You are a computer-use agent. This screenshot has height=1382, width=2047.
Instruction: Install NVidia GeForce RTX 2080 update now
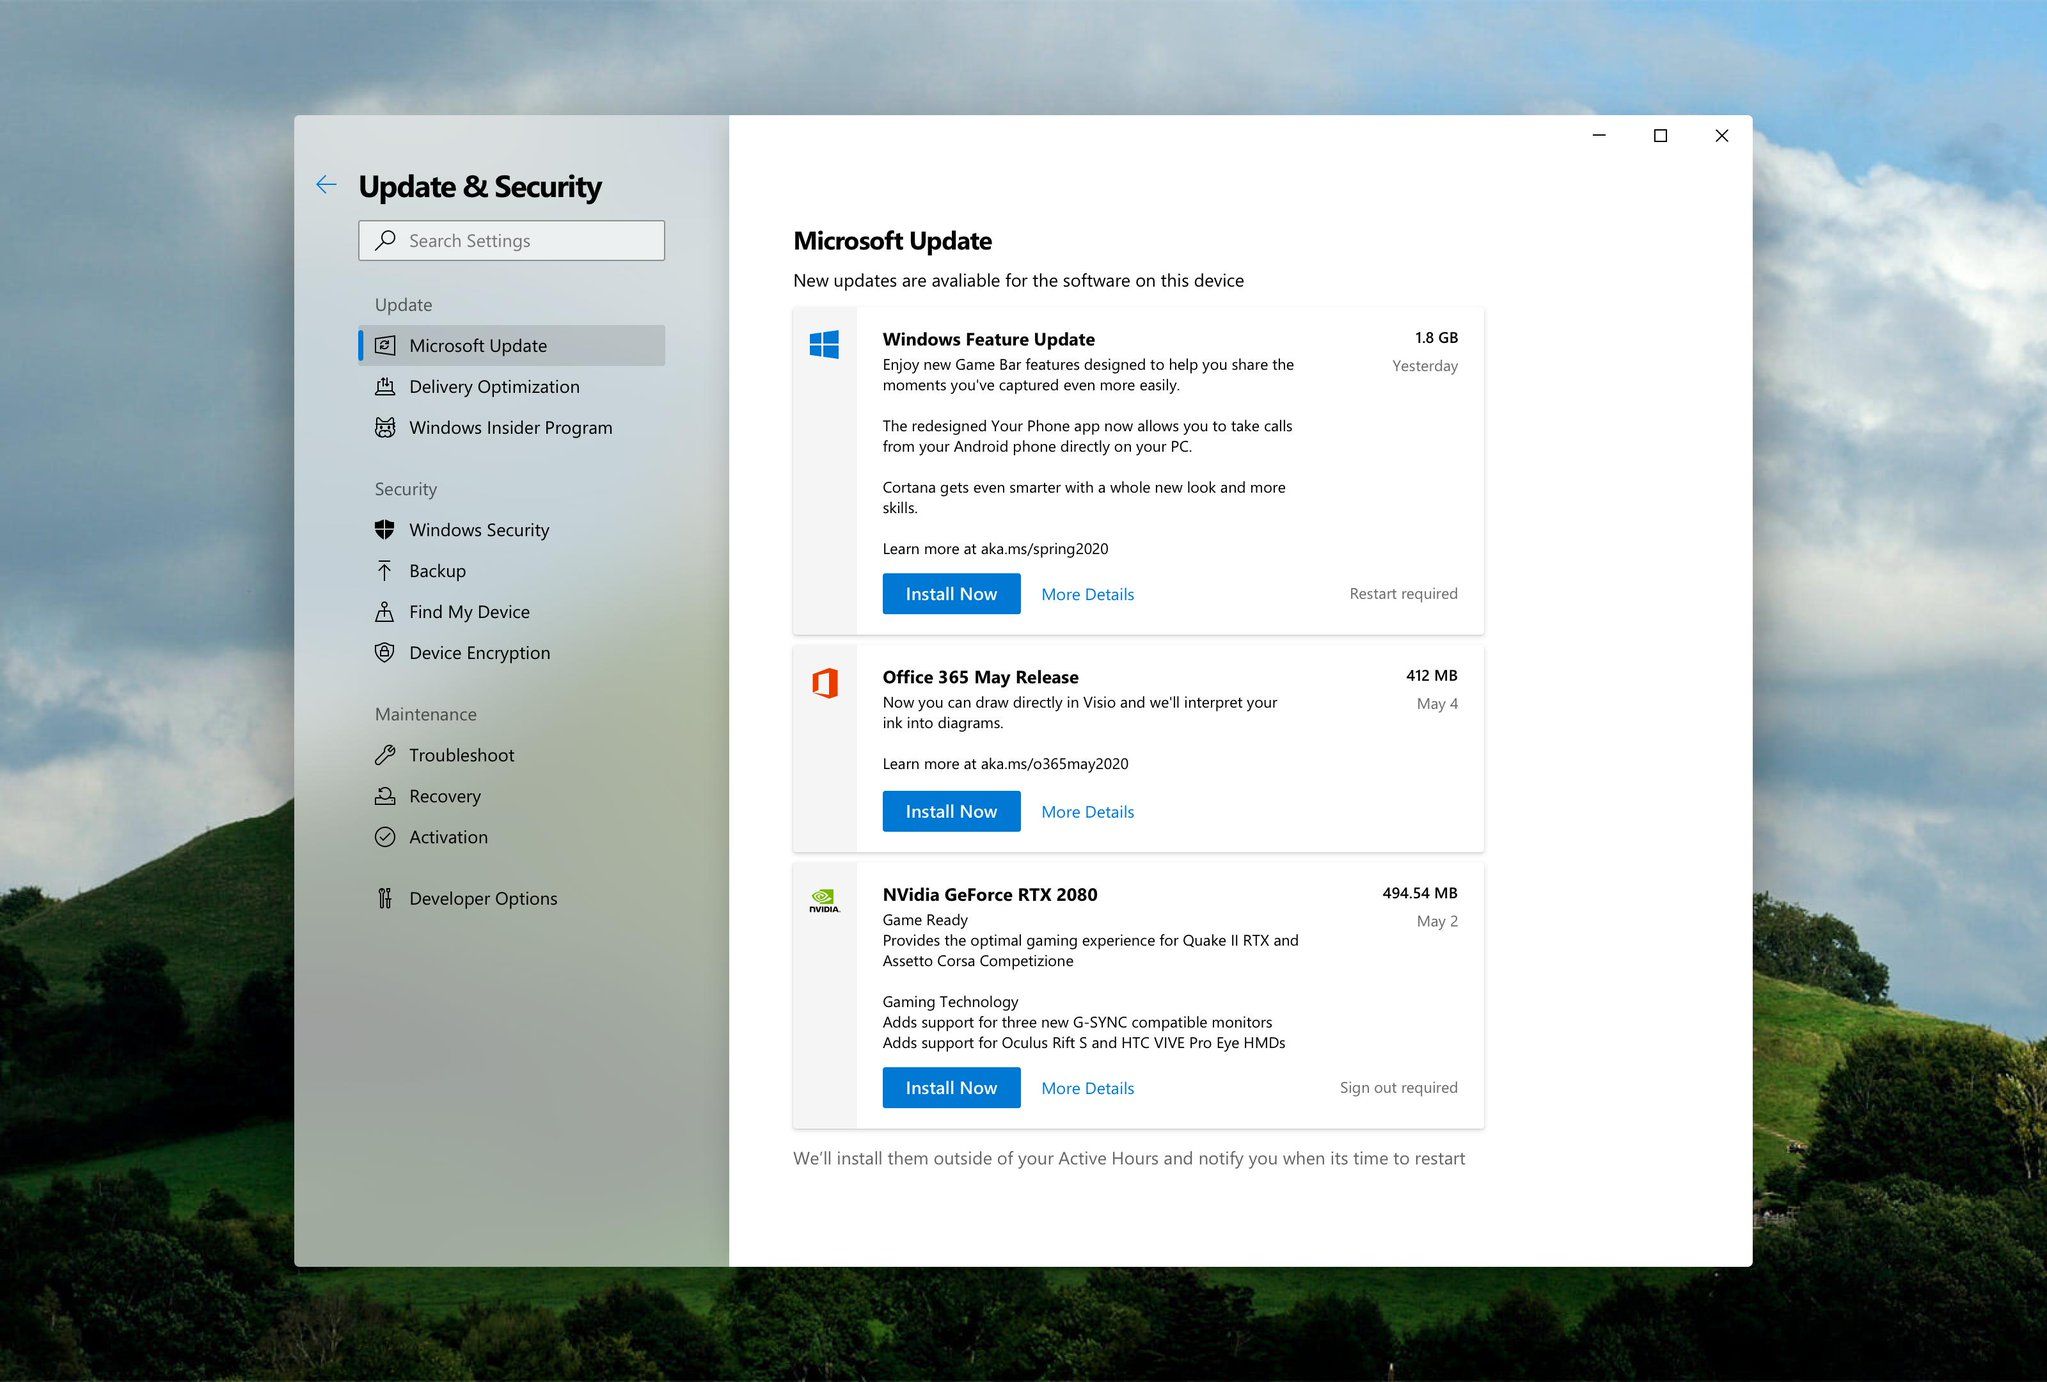(951, 1087)
